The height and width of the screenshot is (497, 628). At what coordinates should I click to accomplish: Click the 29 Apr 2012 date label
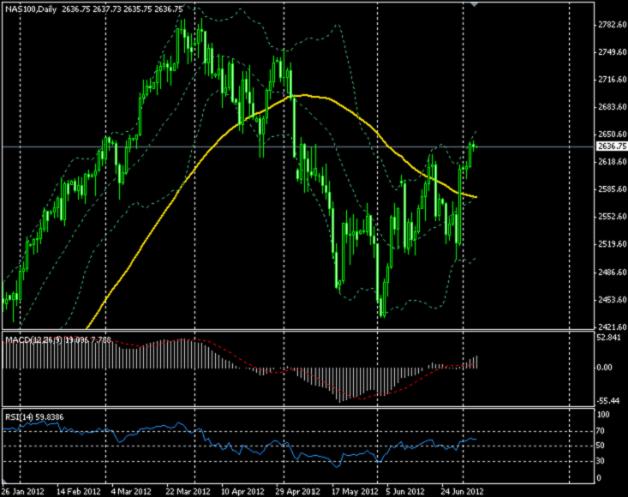tap(298, 491)
